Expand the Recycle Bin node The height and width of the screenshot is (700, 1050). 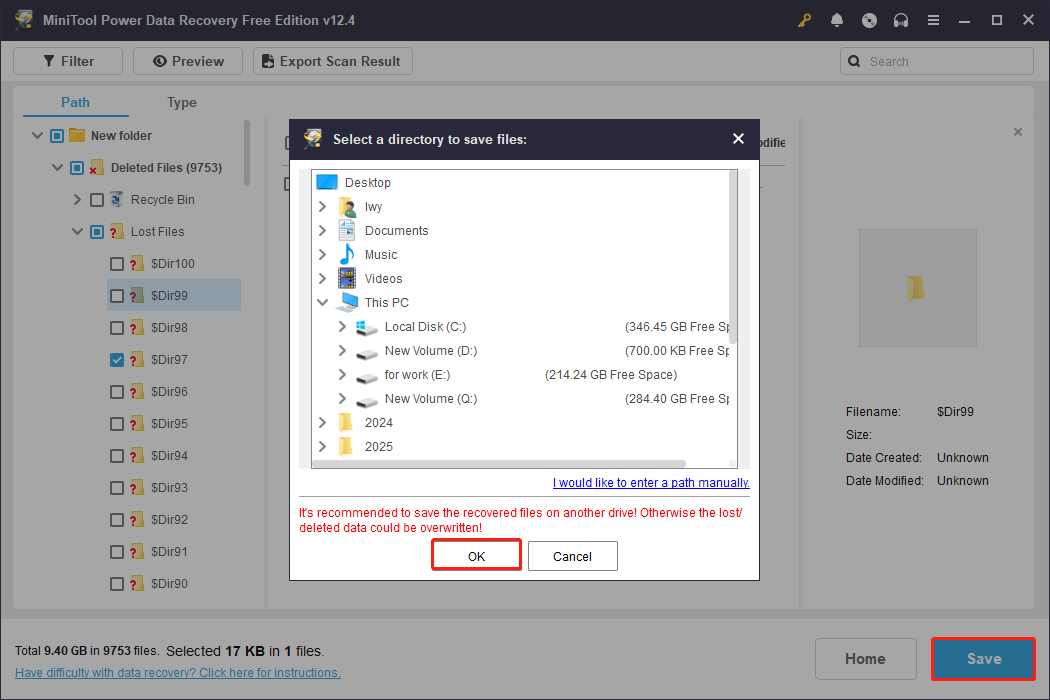[x=77, y=200]
